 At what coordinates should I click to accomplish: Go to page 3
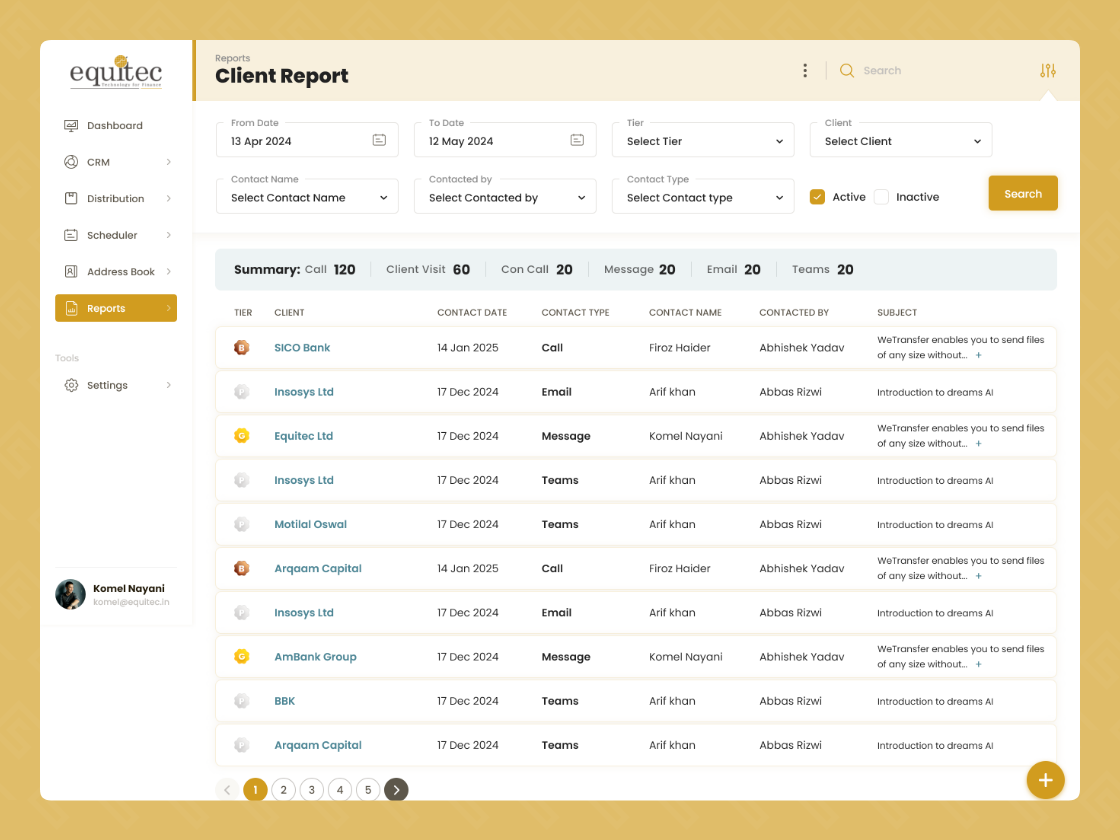tap(311, 789)
